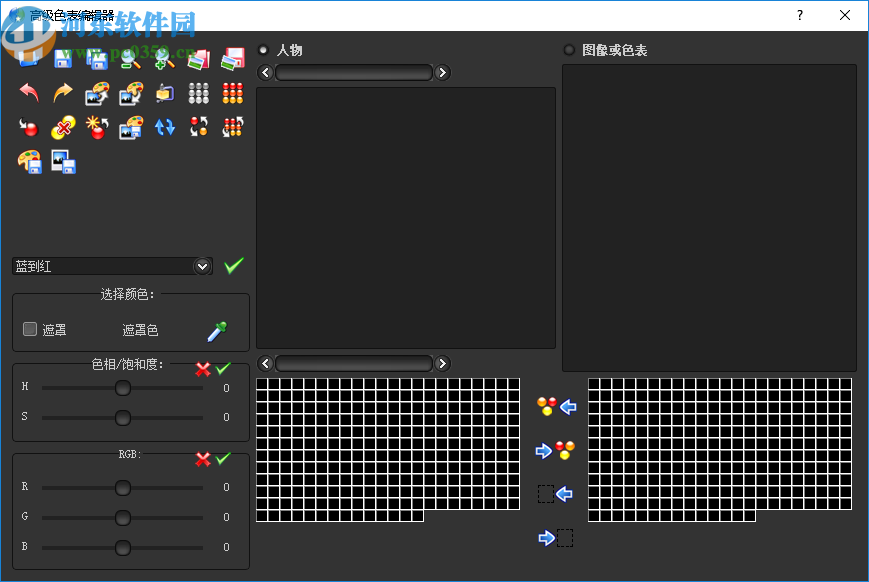The height and width of the screenshot is (582, 869).
Task: Click first cell of right palette grid
Action: click(594, 384)
